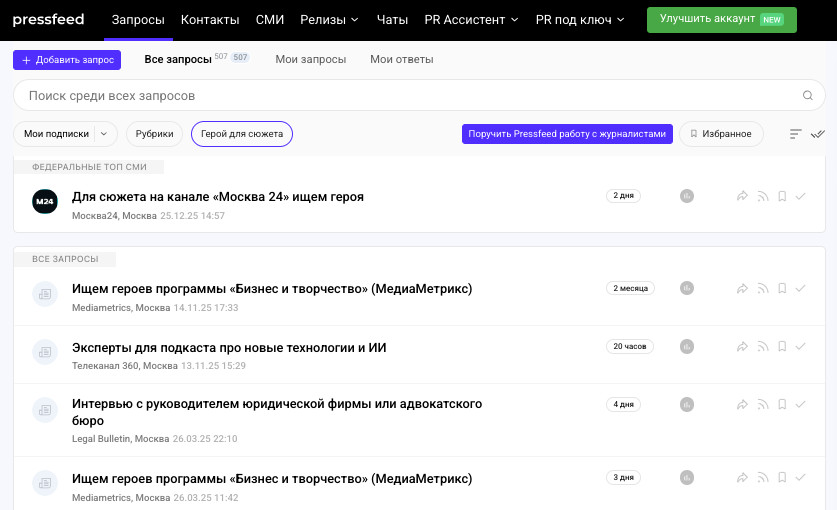837x510 pixels.
Task: Click the share arrow on the Москва 24 request
Action: point(742,197)
